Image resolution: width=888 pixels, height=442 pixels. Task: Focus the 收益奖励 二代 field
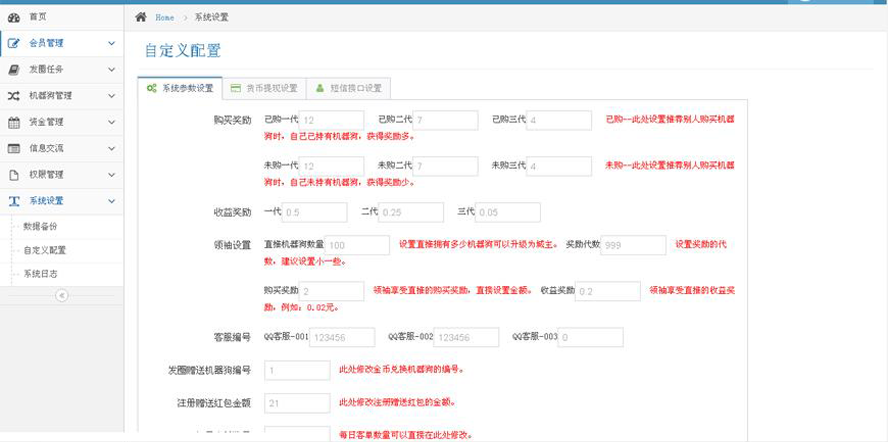tap(411, 212)
